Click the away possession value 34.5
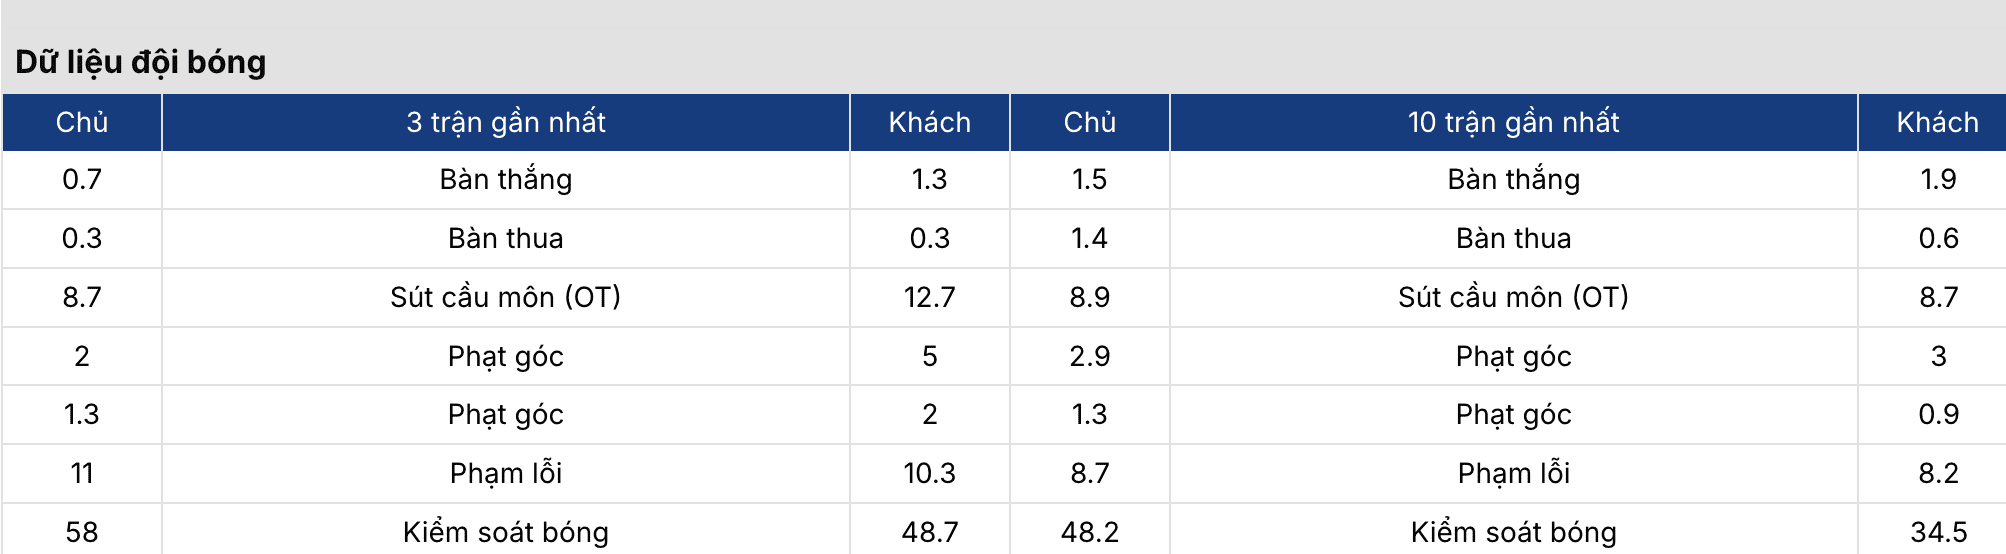Image resolution: width=2006 pixels, height=554 pixels. pyautogui.click(x=1938, y=532)
